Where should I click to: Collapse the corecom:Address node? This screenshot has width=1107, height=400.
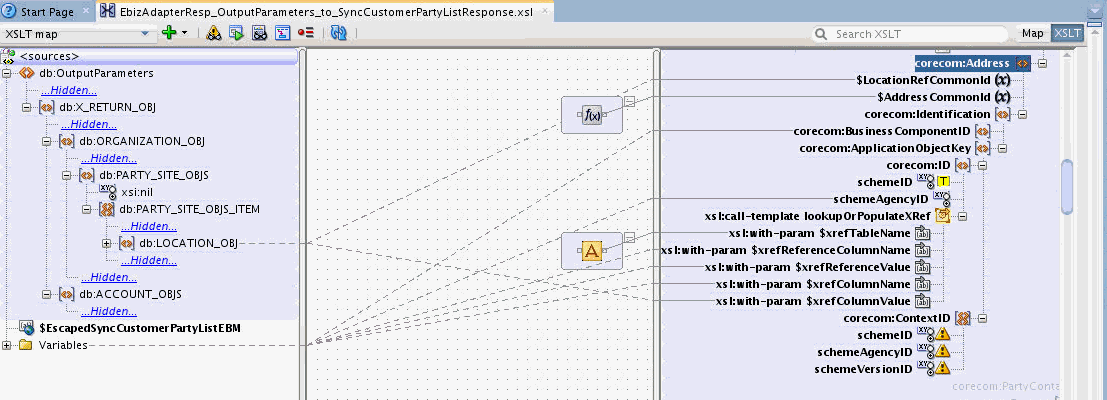coord(1042,63)
